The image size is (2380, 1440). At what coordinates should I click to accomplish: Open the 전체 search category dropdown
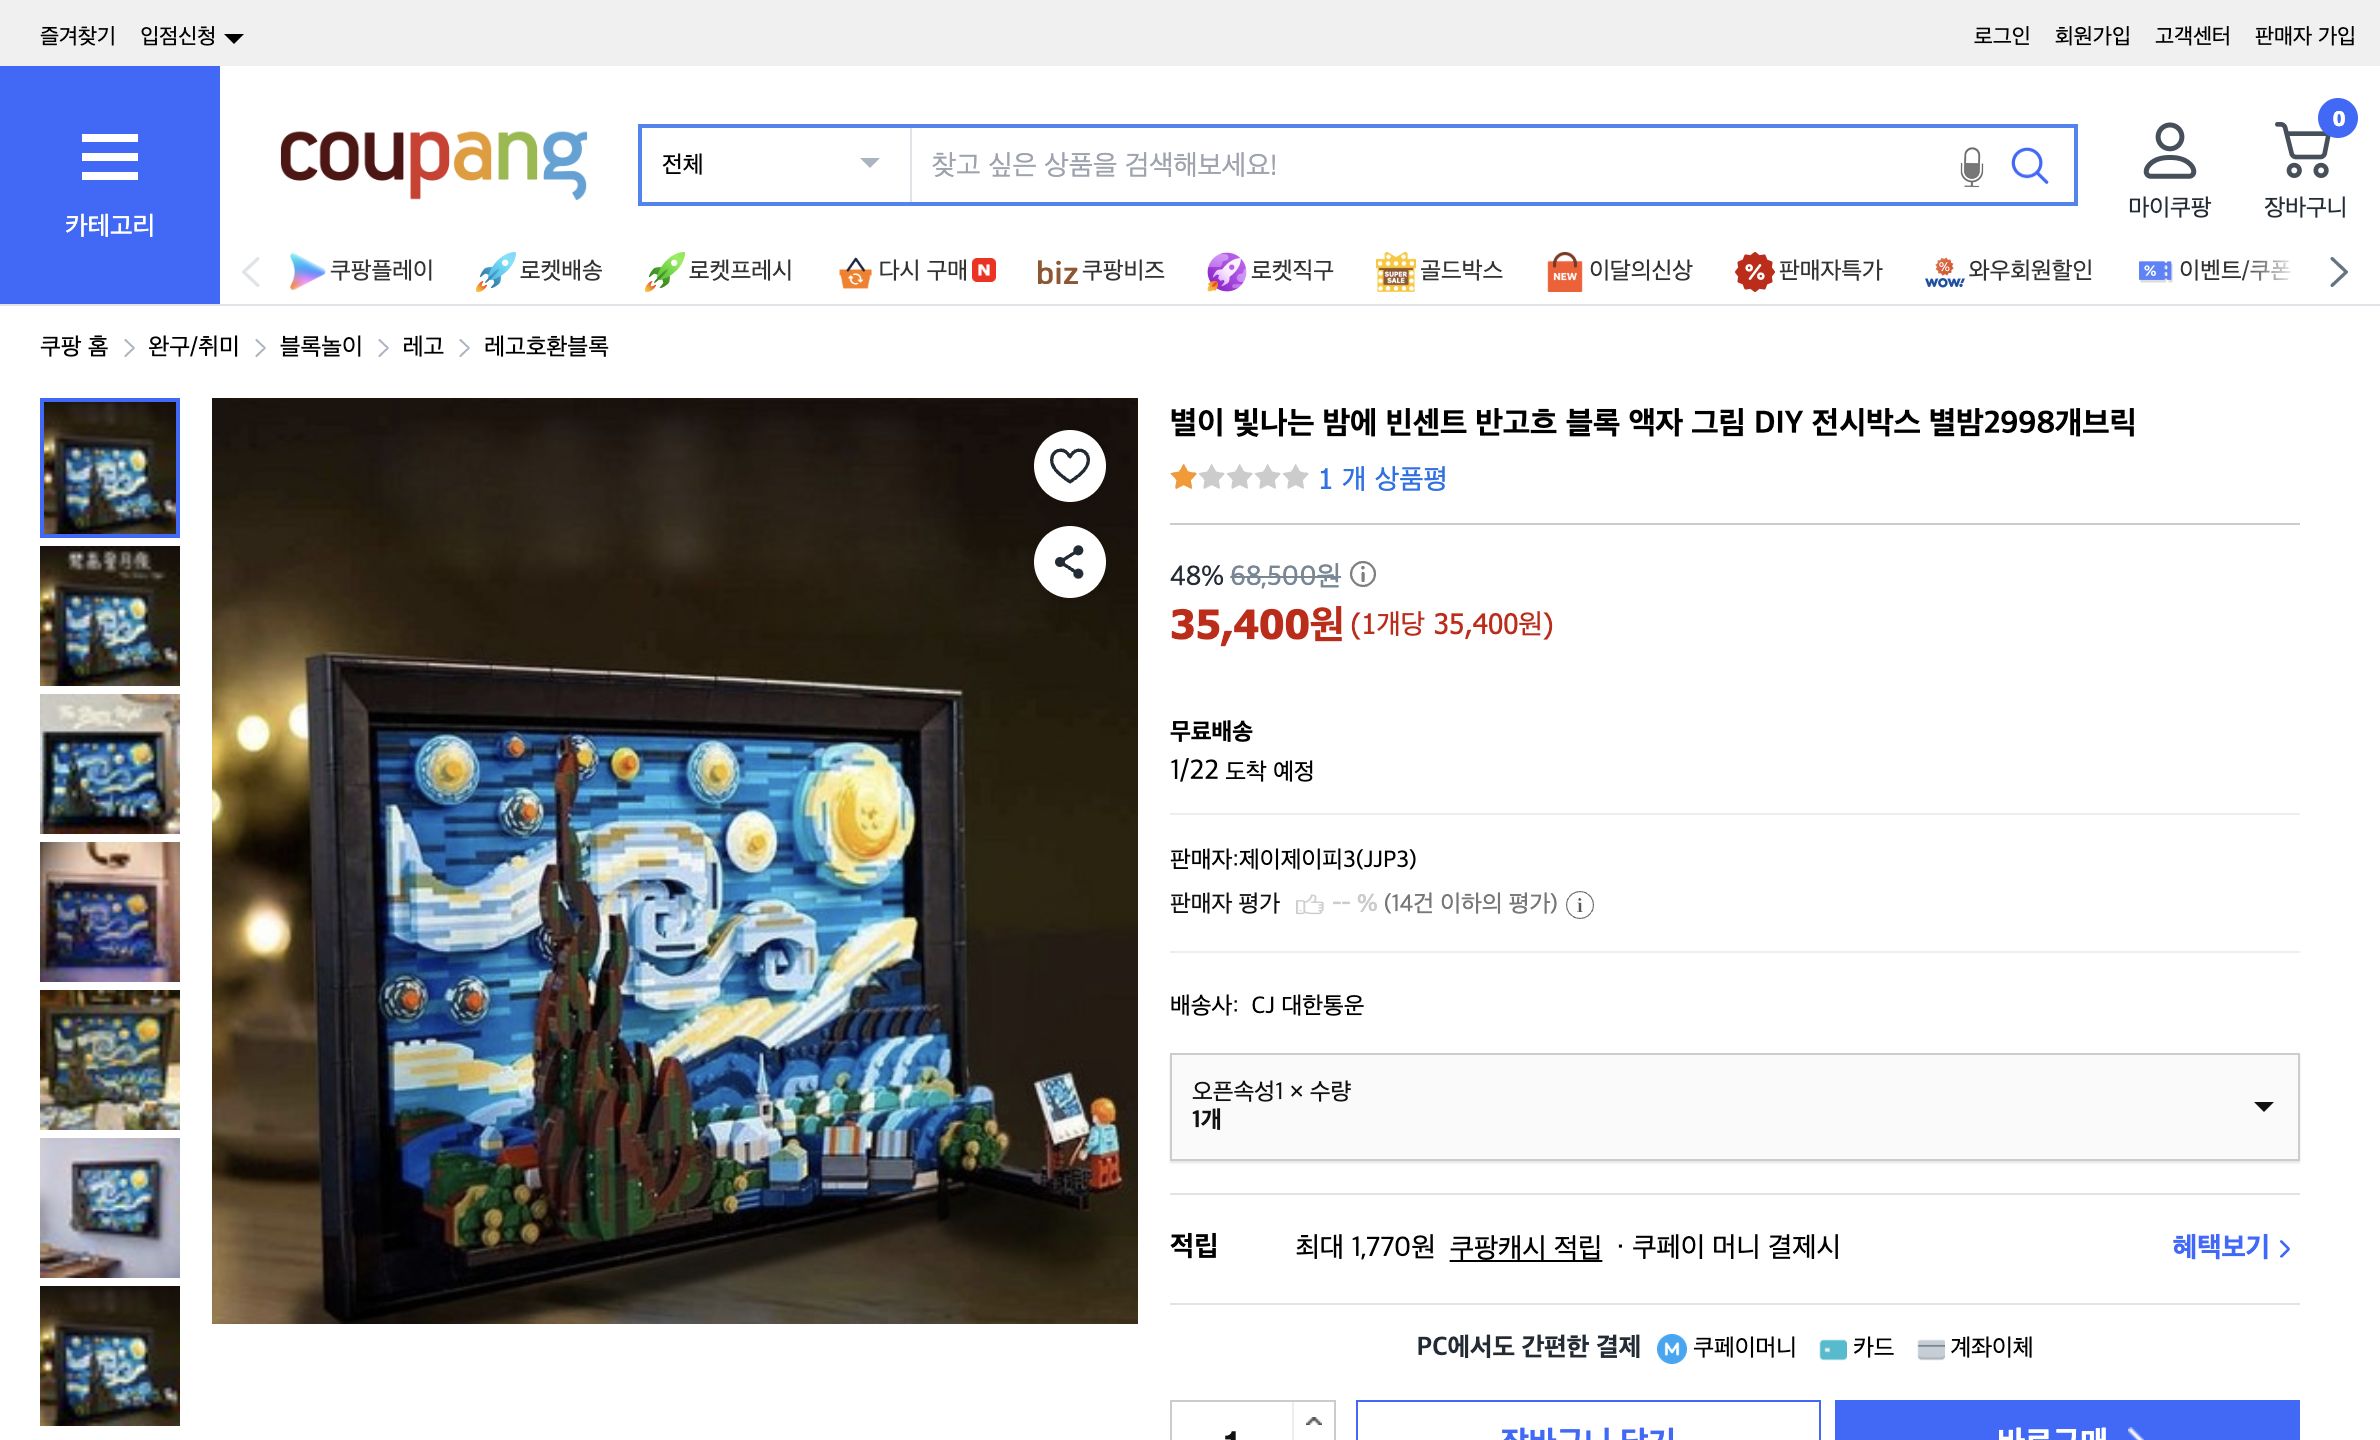click(772, 165)
